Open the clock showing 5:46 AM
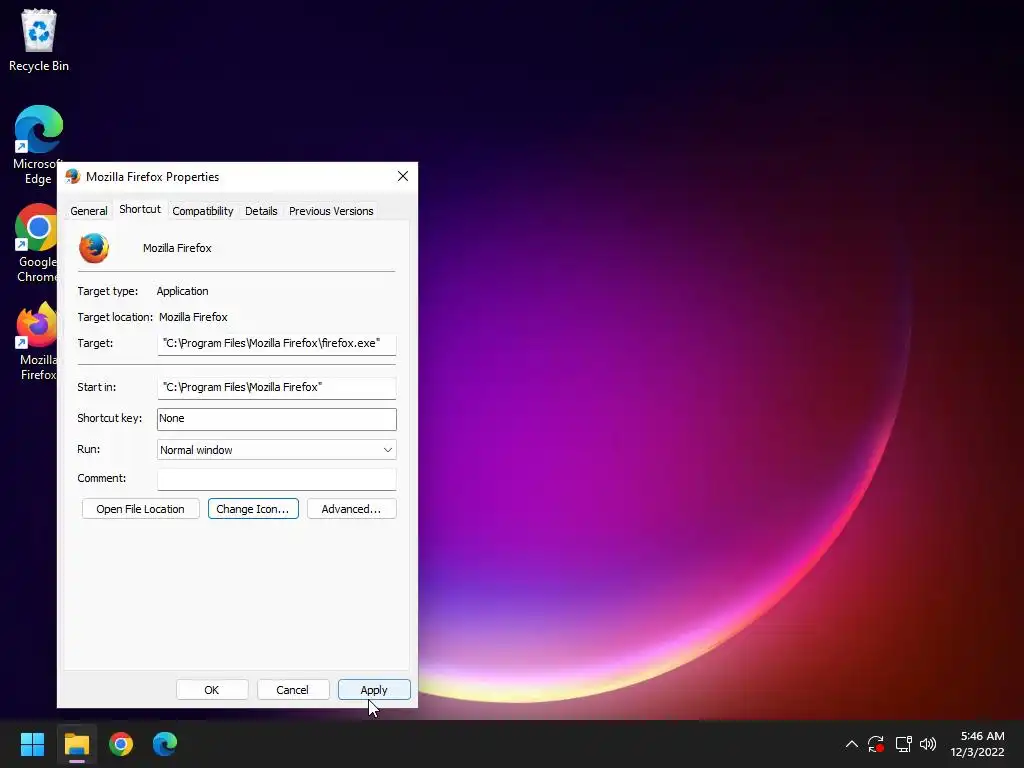 tap(977, 744)
